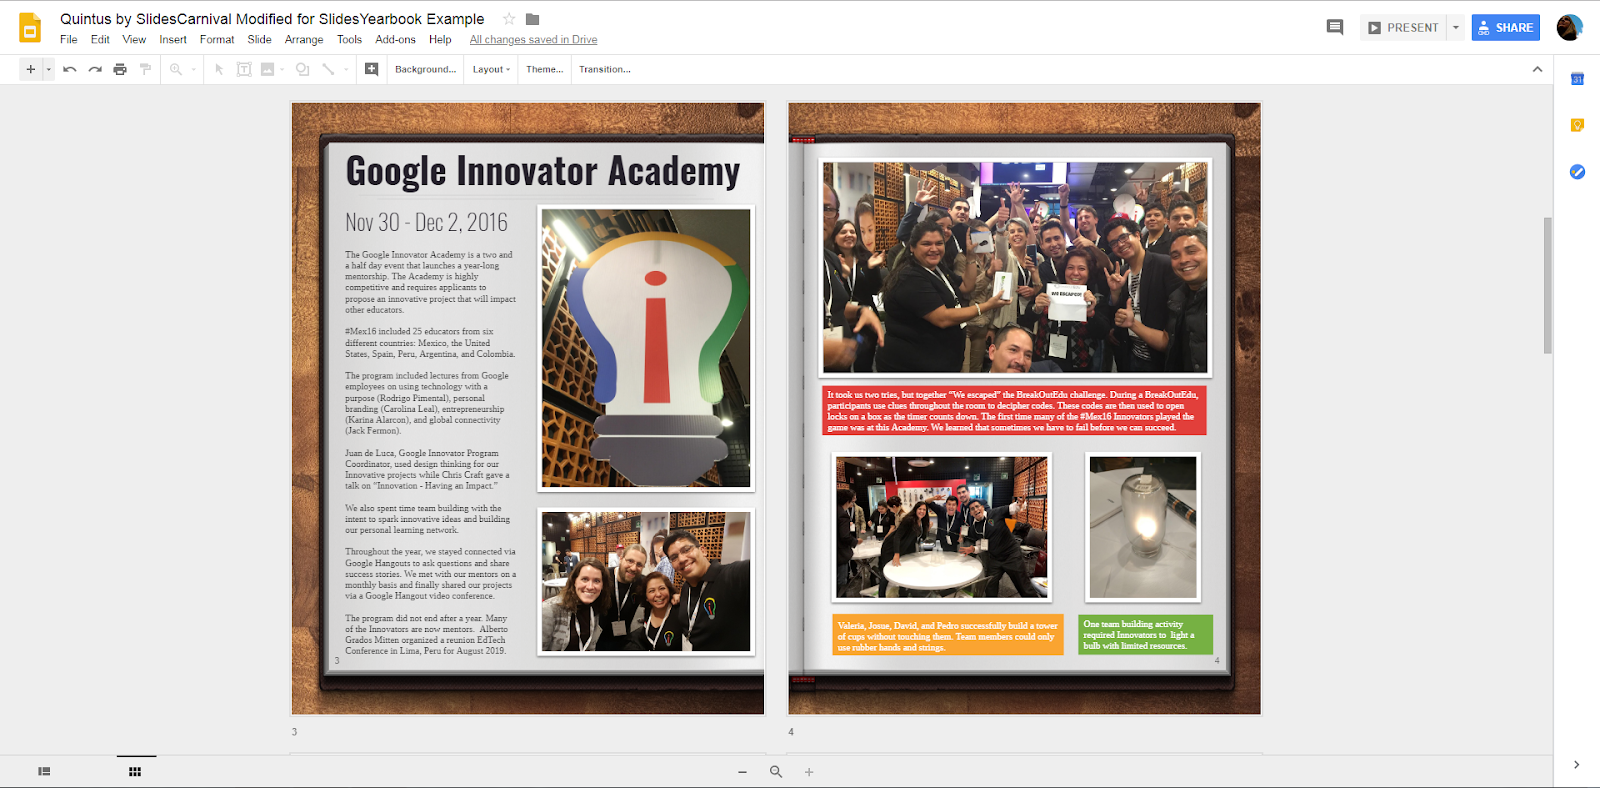Expand the zoom level dropdown arrow
This screenshot has height=788, width=1600.
[x=193, y=69]
